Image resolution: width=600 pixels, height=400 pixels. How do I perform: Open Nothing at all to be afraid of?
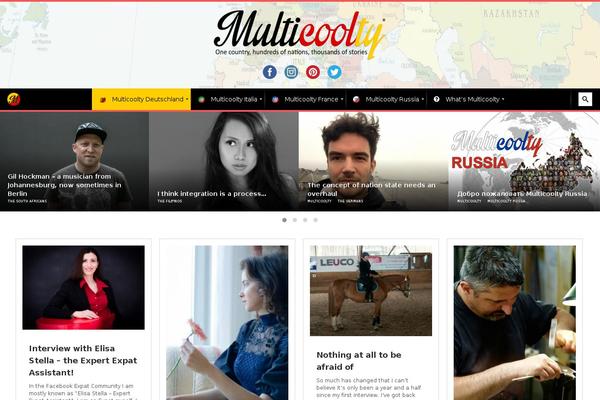pyautogui.click(x=359, y=361)
